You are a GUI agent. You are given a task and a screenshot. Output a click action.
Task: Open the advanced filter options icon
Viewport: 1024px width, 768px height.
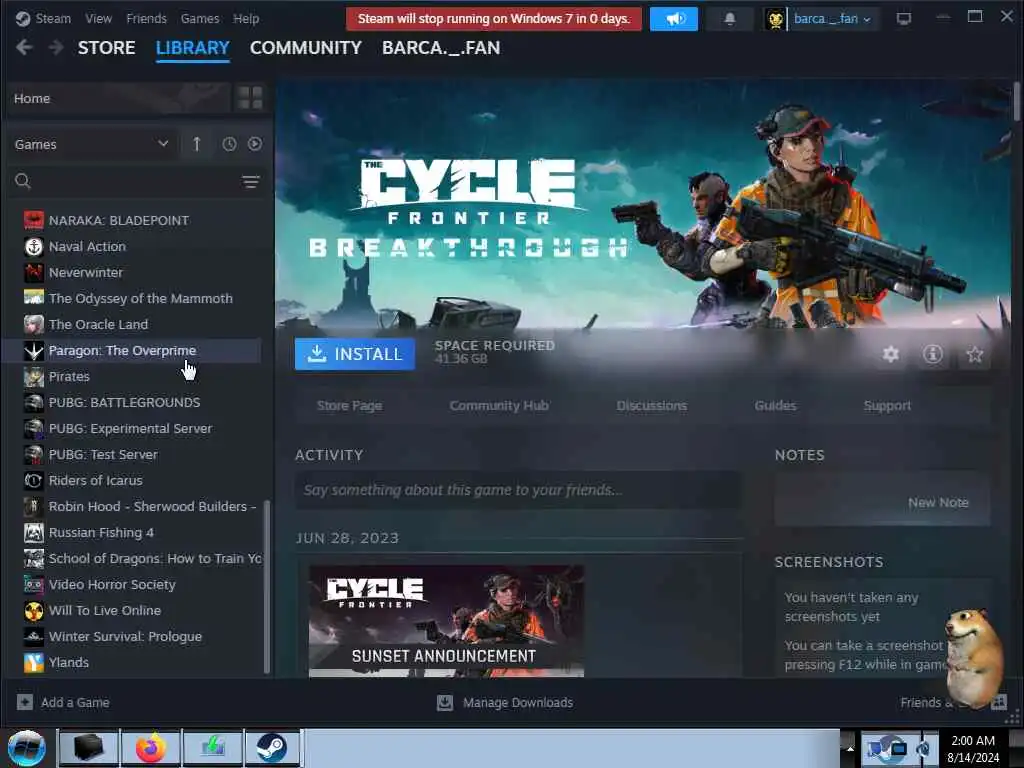click(x=251, y=182)
